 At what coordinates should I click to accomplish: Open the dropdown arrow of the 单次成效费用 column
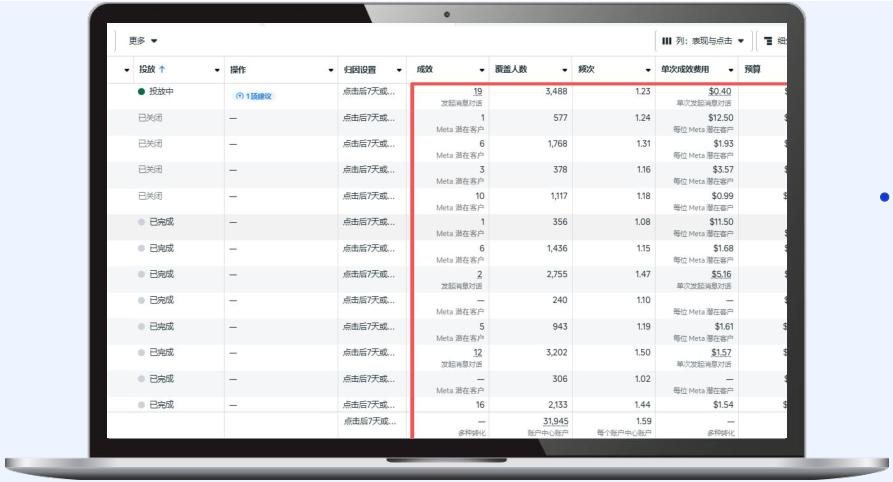coord(731,70)
